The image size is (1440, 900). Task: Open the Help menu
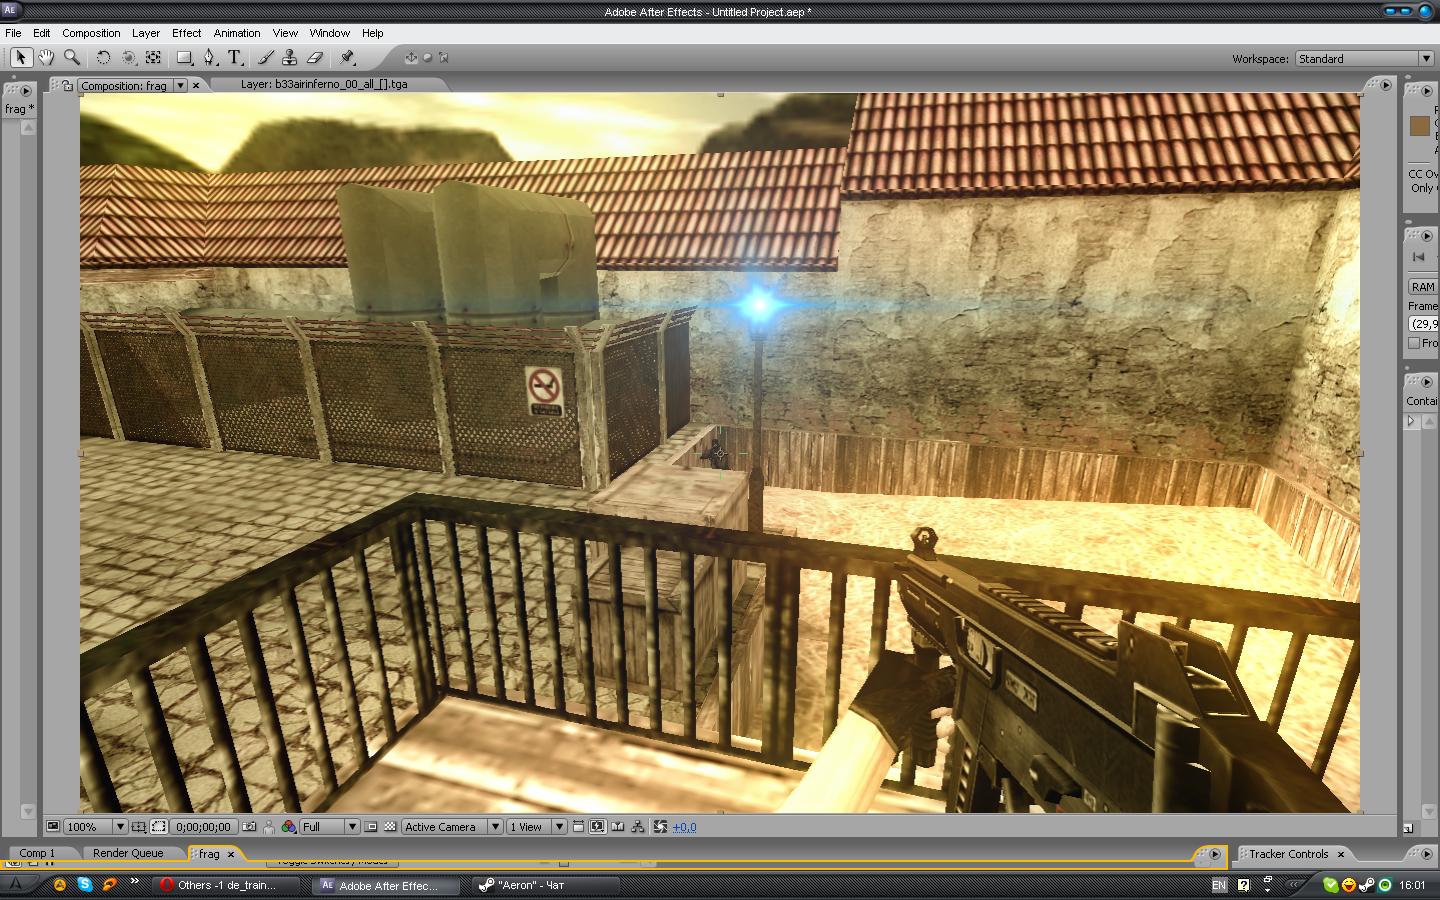coord(372,33)
